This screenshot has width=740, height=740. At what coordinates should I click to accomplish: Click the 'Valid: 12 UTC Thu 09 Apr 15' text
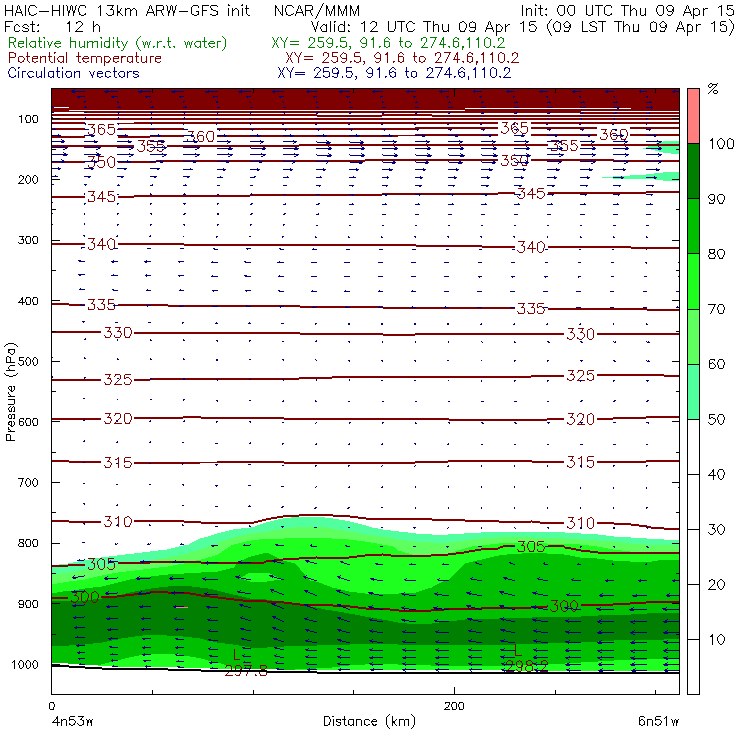426,26
